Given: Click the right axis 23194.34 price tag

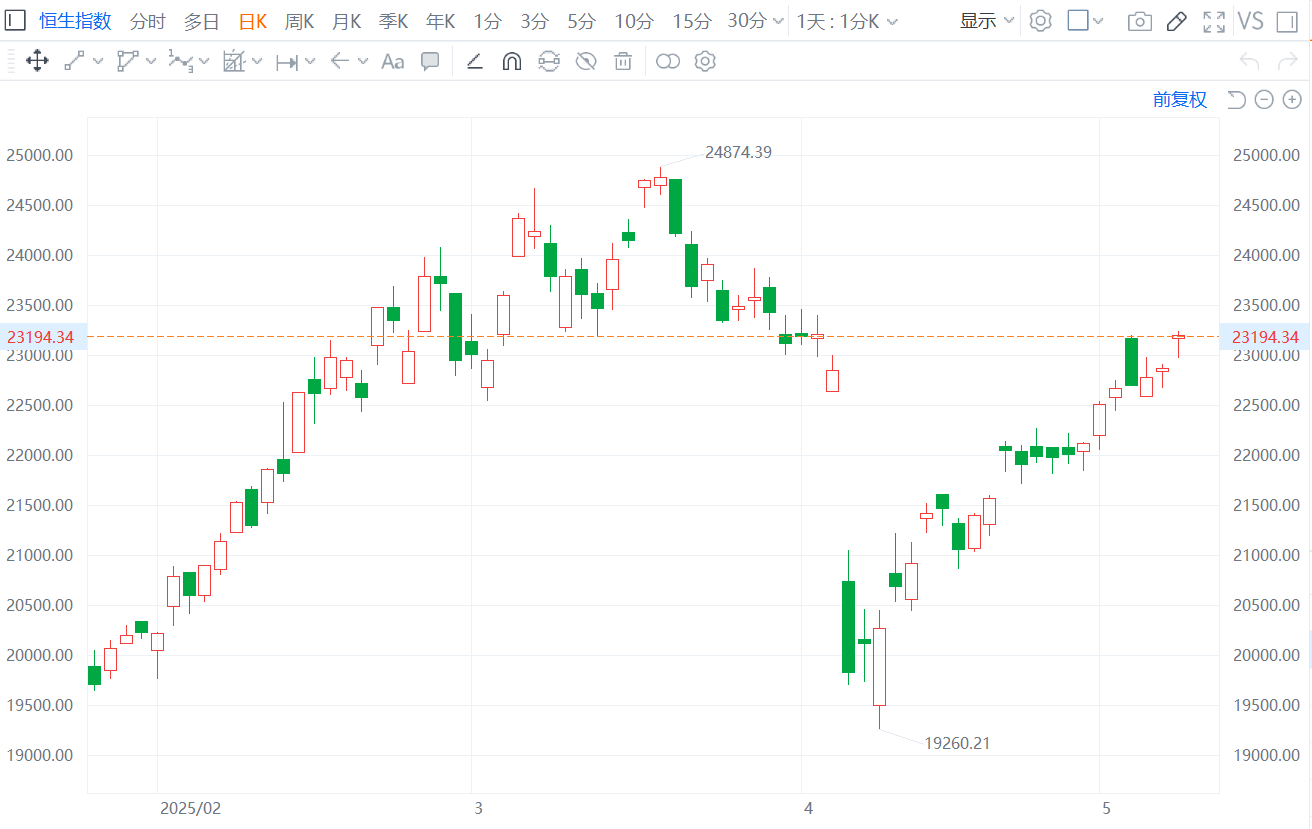Looking at the screenshot, I should pyautogui.click(x=1265, y=337).
